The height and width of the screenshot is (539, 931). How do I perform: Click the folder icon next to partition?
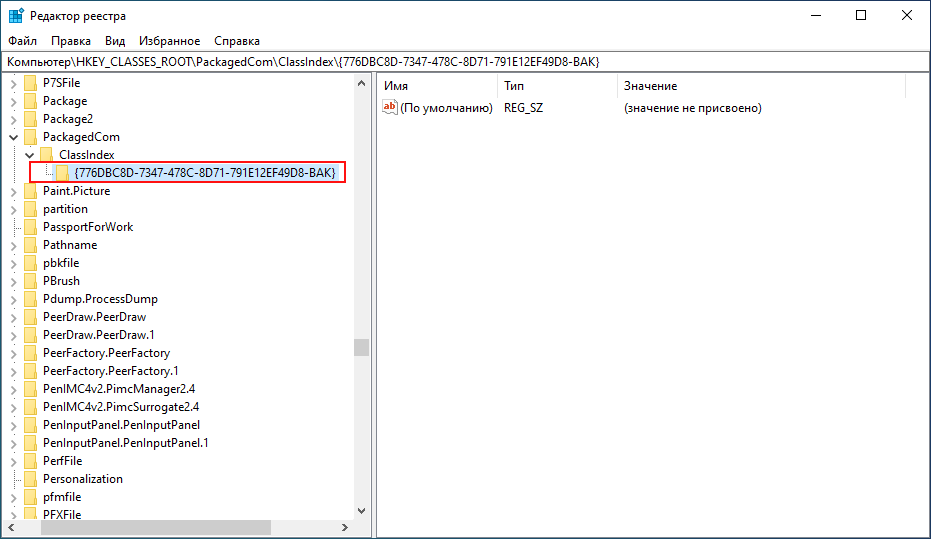point(30,209)
